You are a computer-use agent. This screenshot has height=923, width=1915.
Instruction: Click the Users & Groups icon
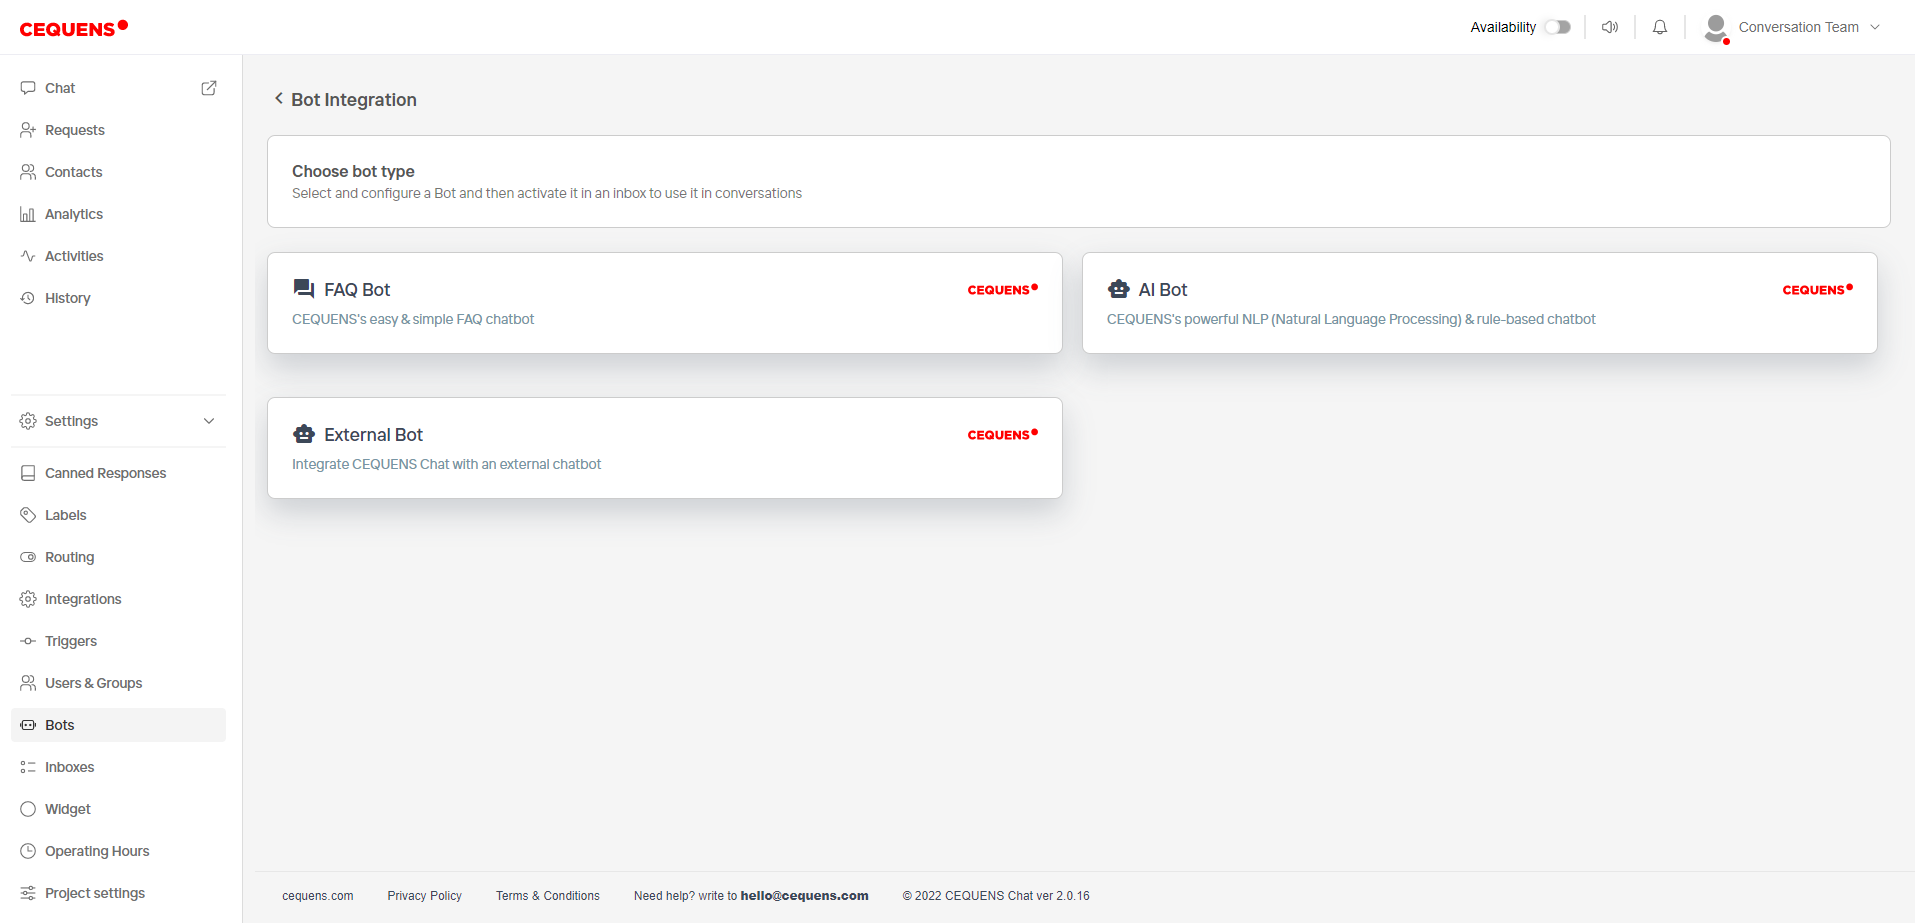pyautogui.click(x=28, y=683)
